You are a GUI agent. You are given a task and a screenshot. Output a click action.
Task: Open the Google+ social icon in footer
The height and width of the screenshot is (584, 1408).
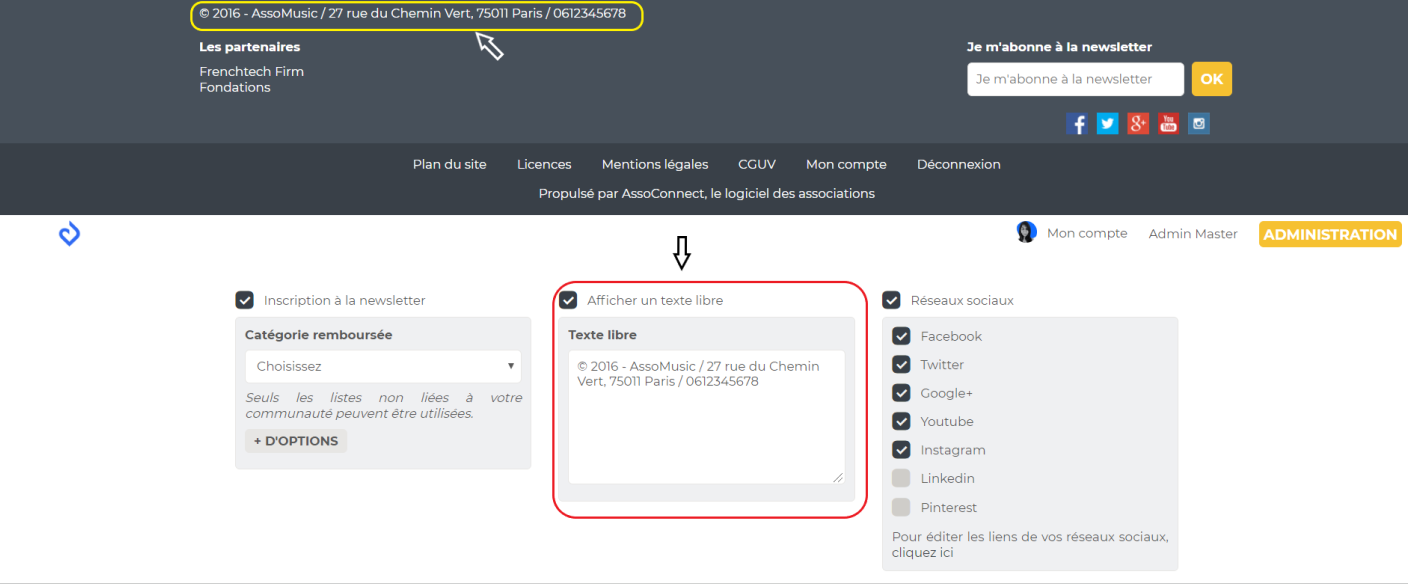pyautogui.click(x=1138, y=123)
